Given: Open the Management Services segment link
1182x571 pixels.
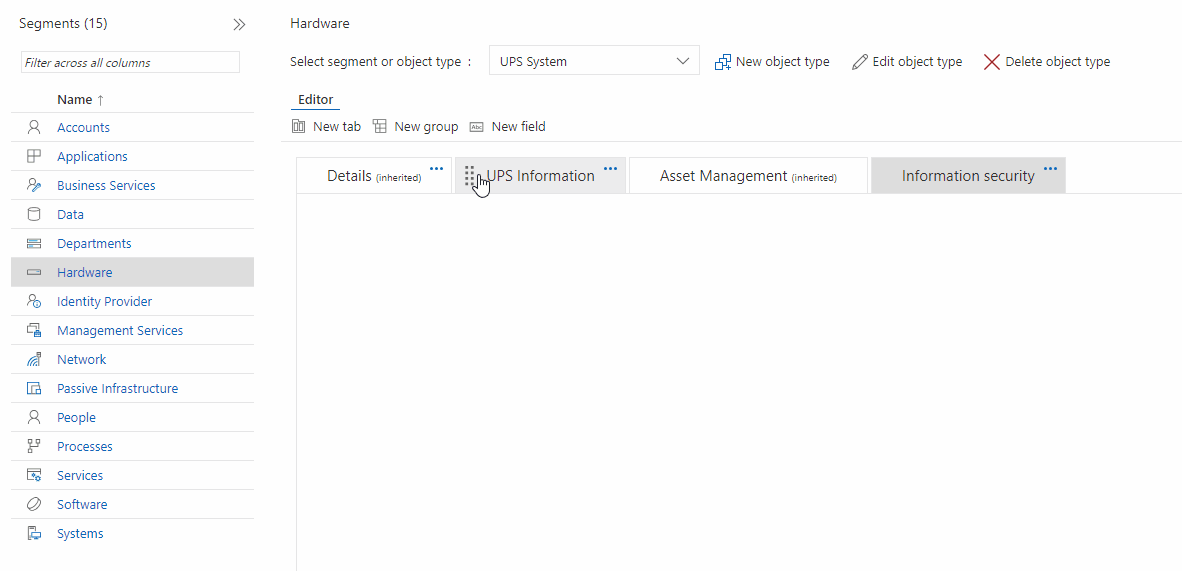Looking at the screenshot, I should coord(120,330).
